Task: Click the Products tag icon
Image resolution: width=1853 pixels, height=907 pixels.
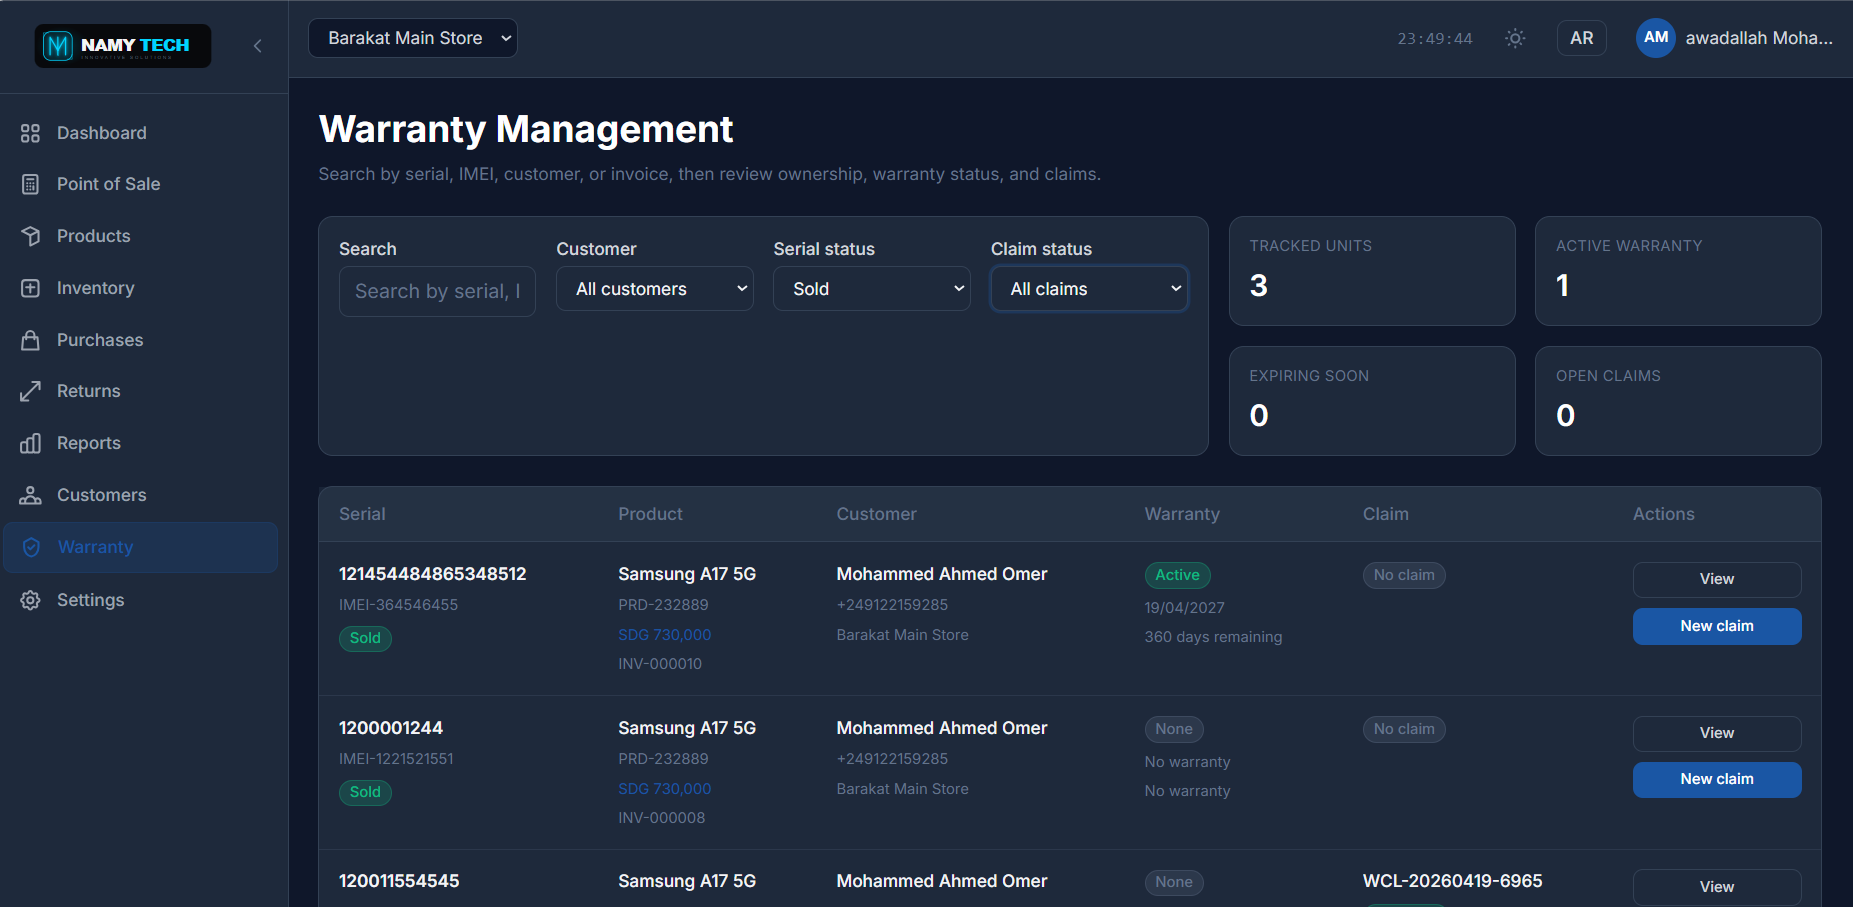Action: 31,236
